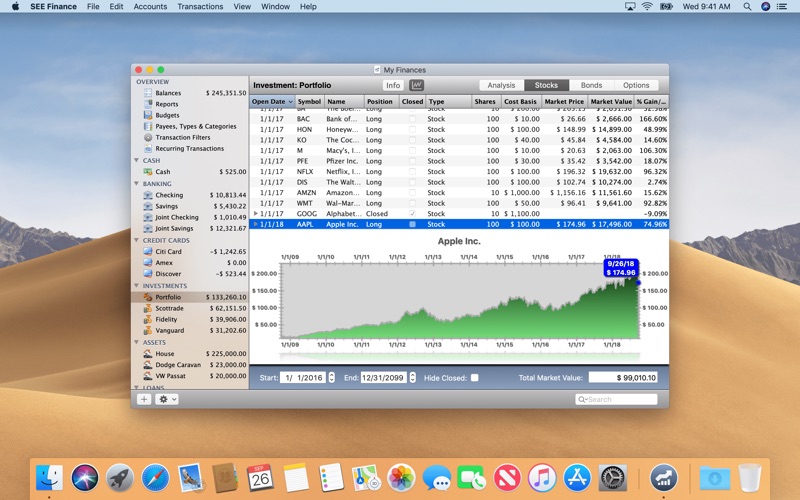Focus the Search field at bottom
Screen dimensions: 800x500
[x=616, y=399]
